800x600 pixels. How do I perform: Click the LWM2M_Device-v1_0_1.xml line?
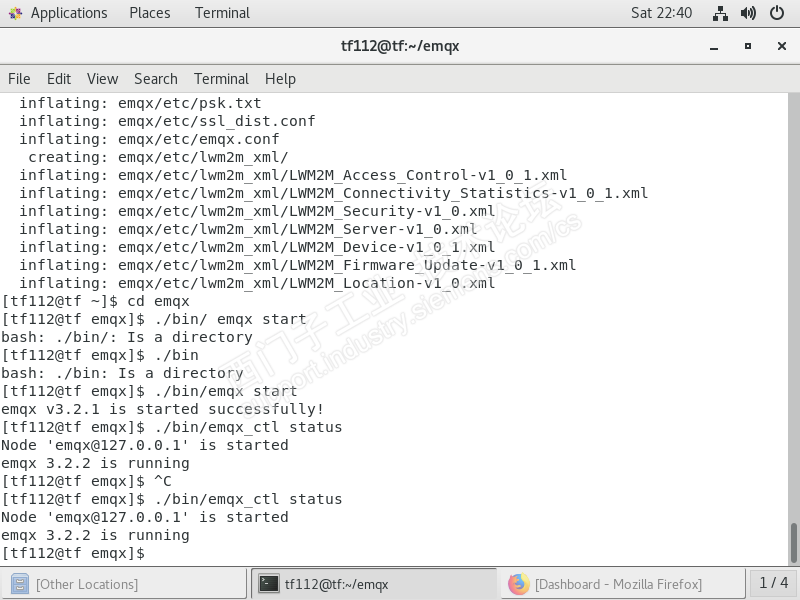(257, 247)
